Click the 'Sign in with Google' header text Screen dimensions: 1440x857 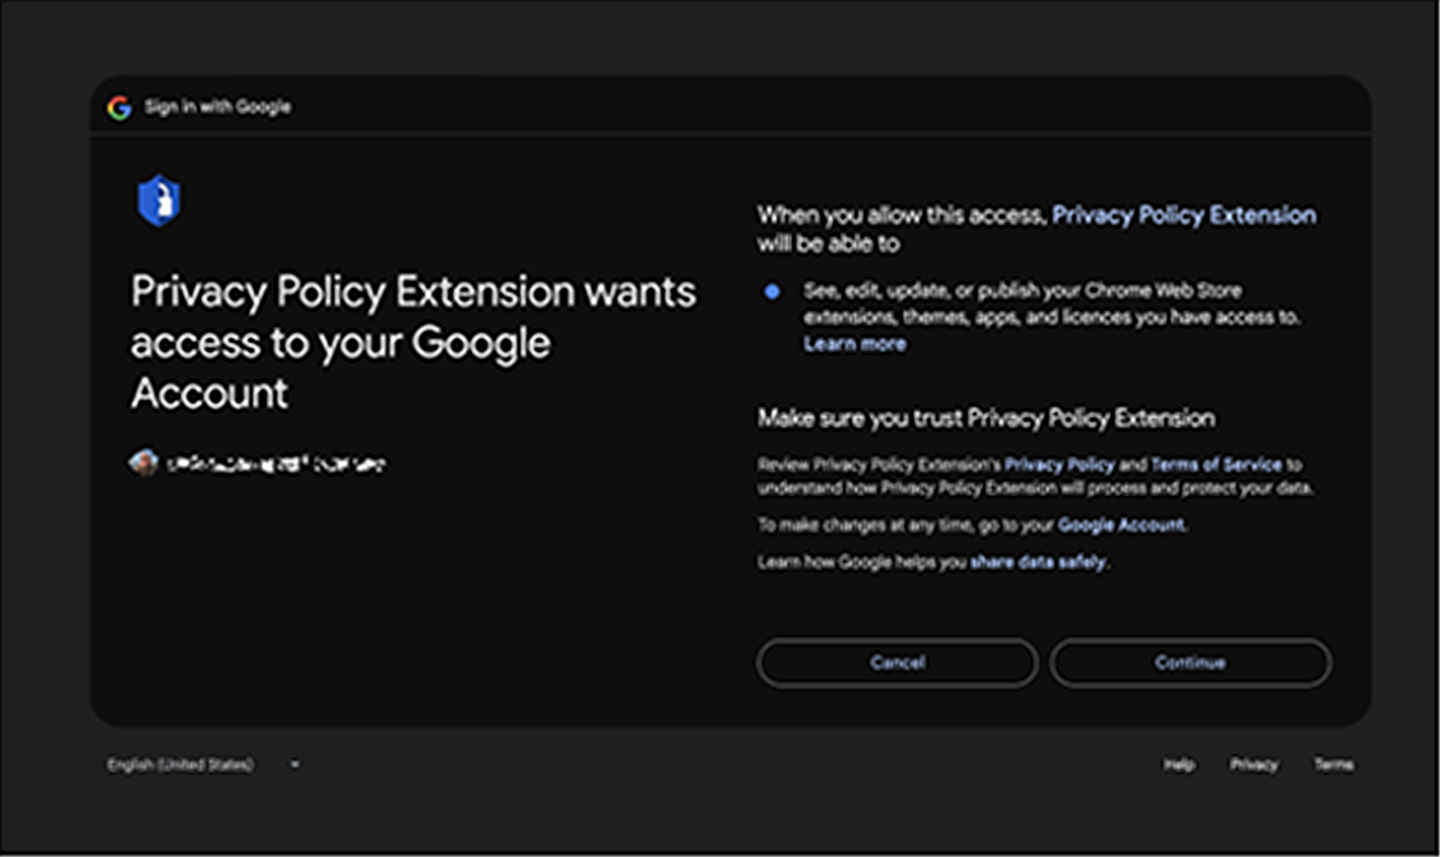(x=218, y=107)
